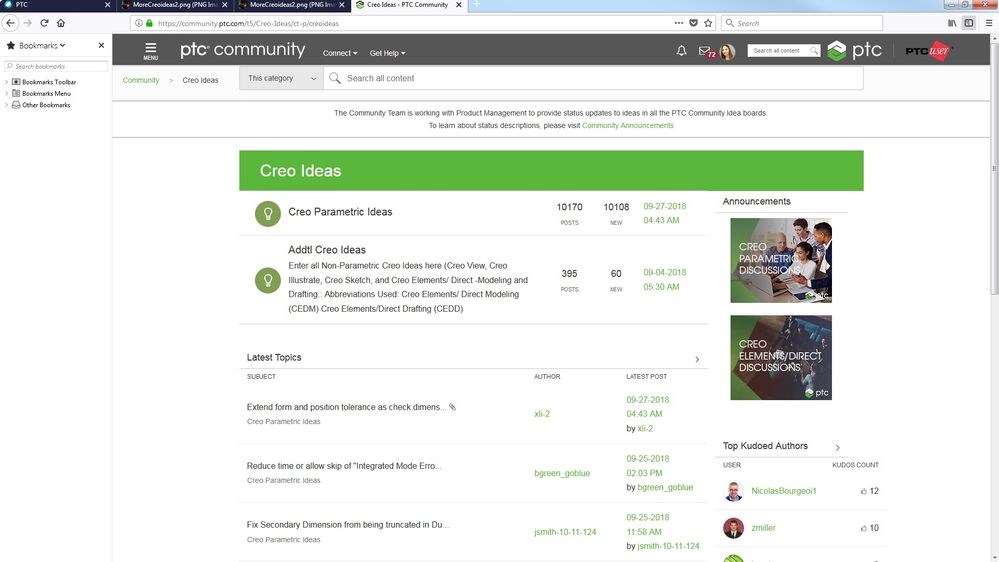The image size is (999, 562).
Task: Close the PTC browser tab
Action: (x=107, y=4)
